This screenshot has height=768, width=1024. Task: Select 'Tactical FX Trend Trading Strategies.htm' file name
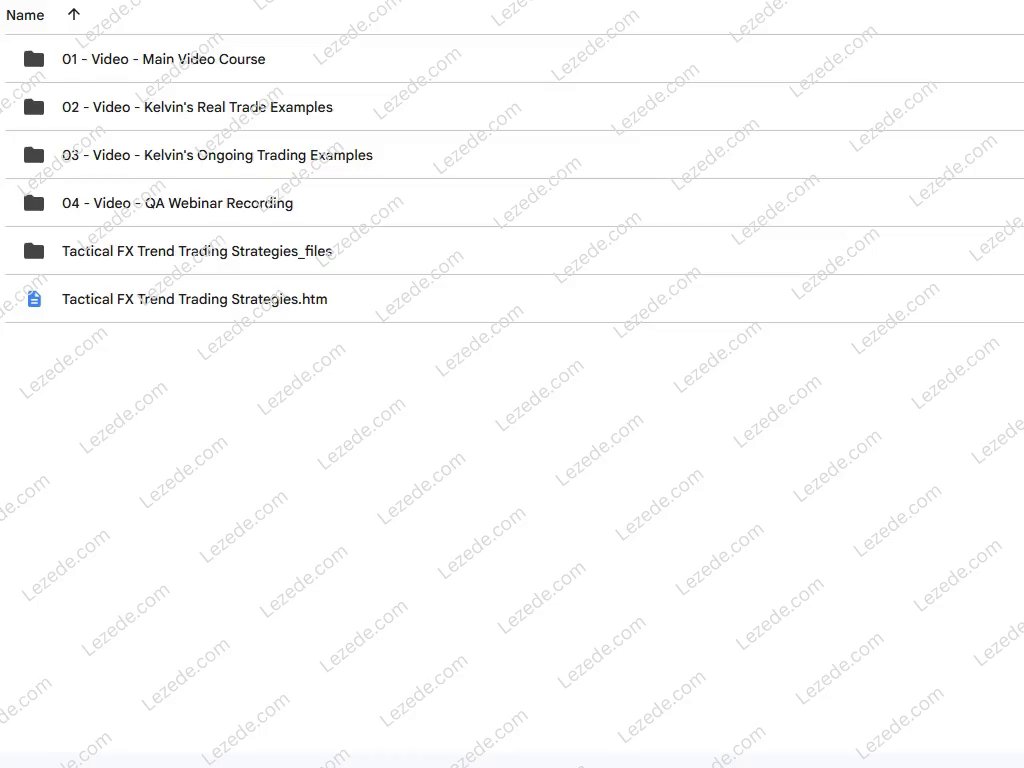(195, 299)
